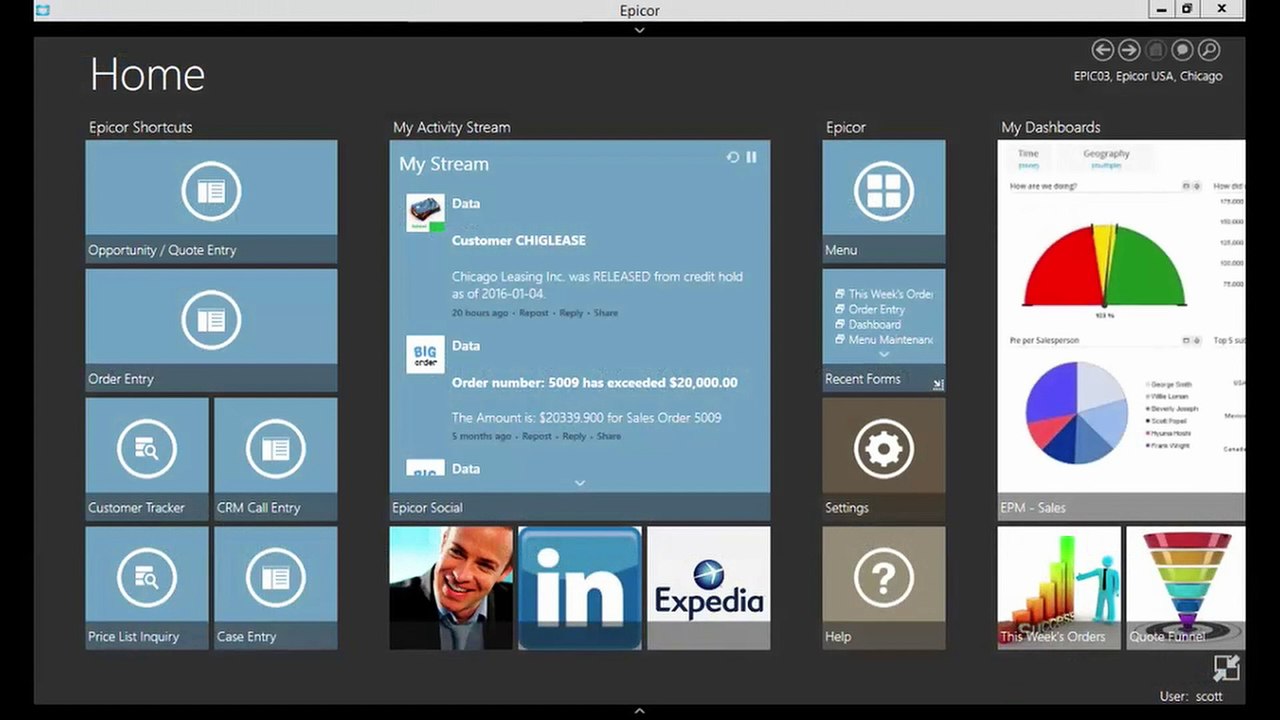Launch the Customer Tracker tile

click(147, 459)
